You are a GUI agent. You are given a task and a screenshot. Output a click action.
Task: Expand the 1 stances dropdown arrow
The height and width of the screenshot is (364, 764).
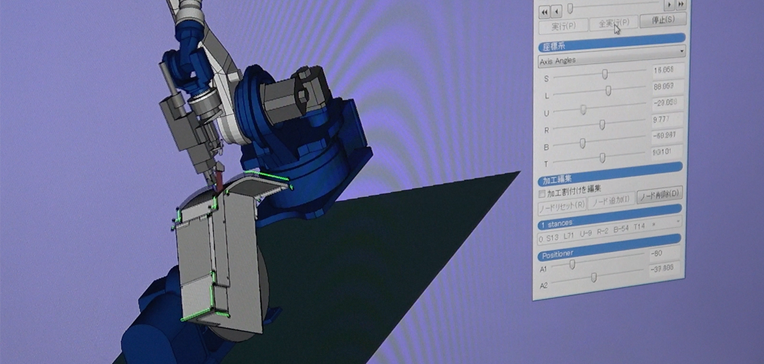click(x=677, y=222)
